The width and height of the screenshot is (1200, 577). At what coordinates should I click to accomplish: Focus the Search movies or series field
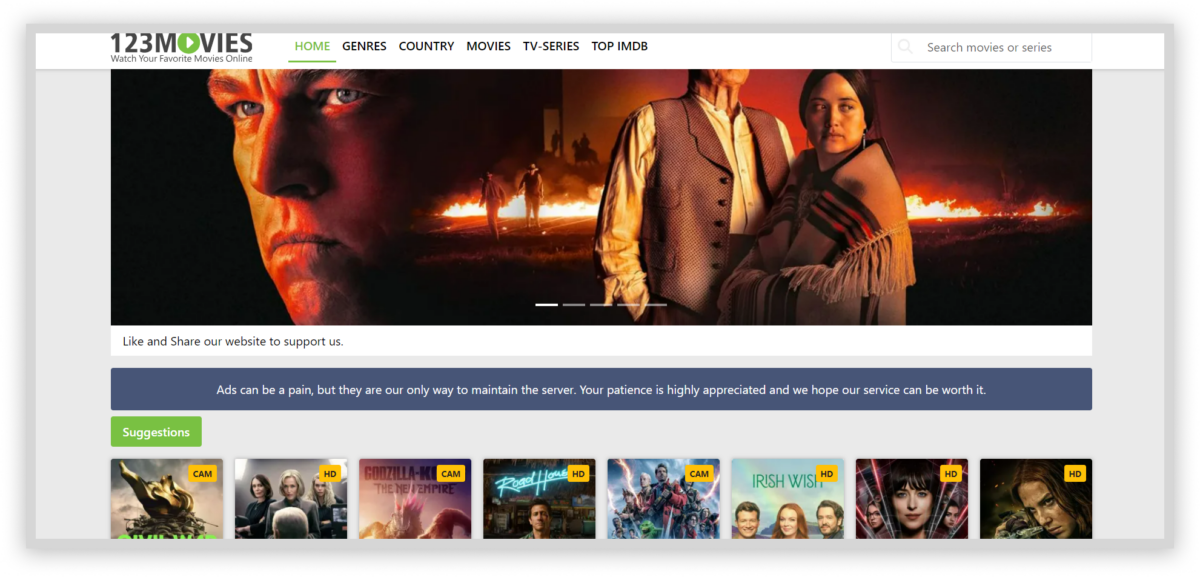(991, 47)
